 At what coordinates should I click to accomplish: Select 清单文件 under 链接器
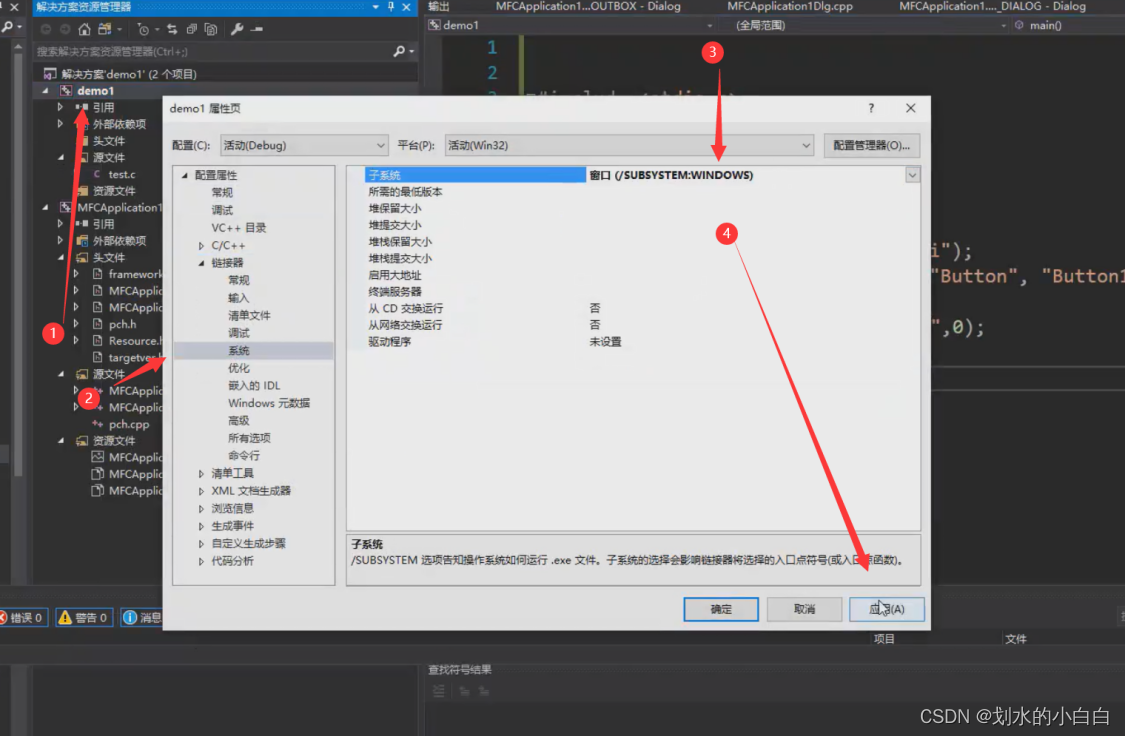point(249,316)
